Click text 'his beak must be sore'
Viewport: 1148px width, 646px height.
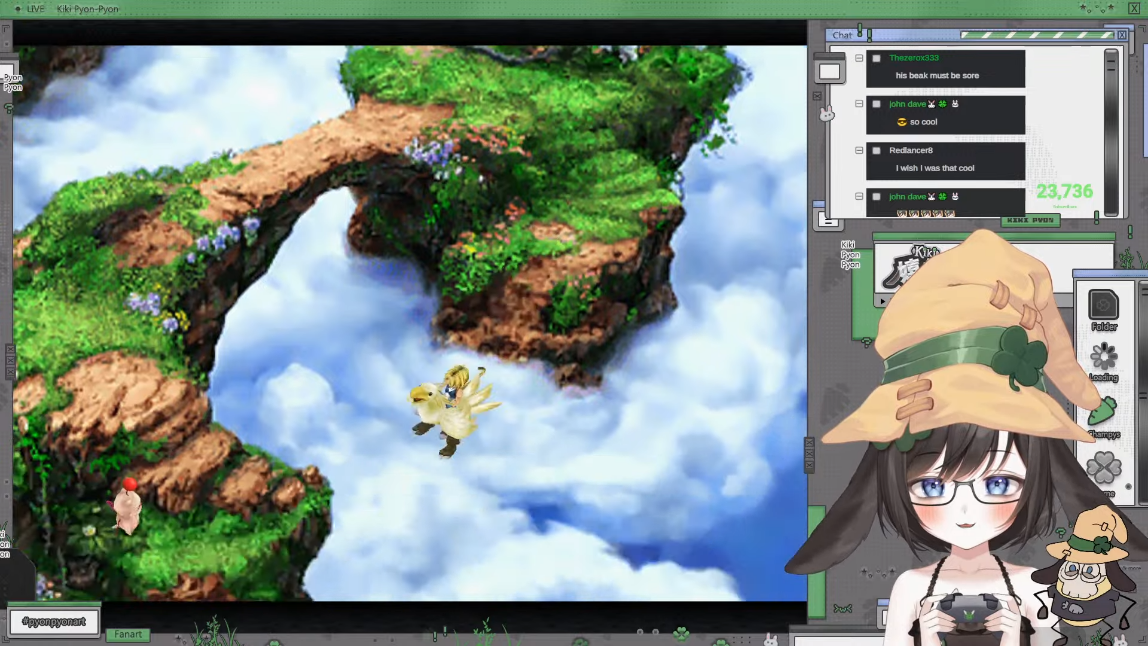tap(937, 75)
